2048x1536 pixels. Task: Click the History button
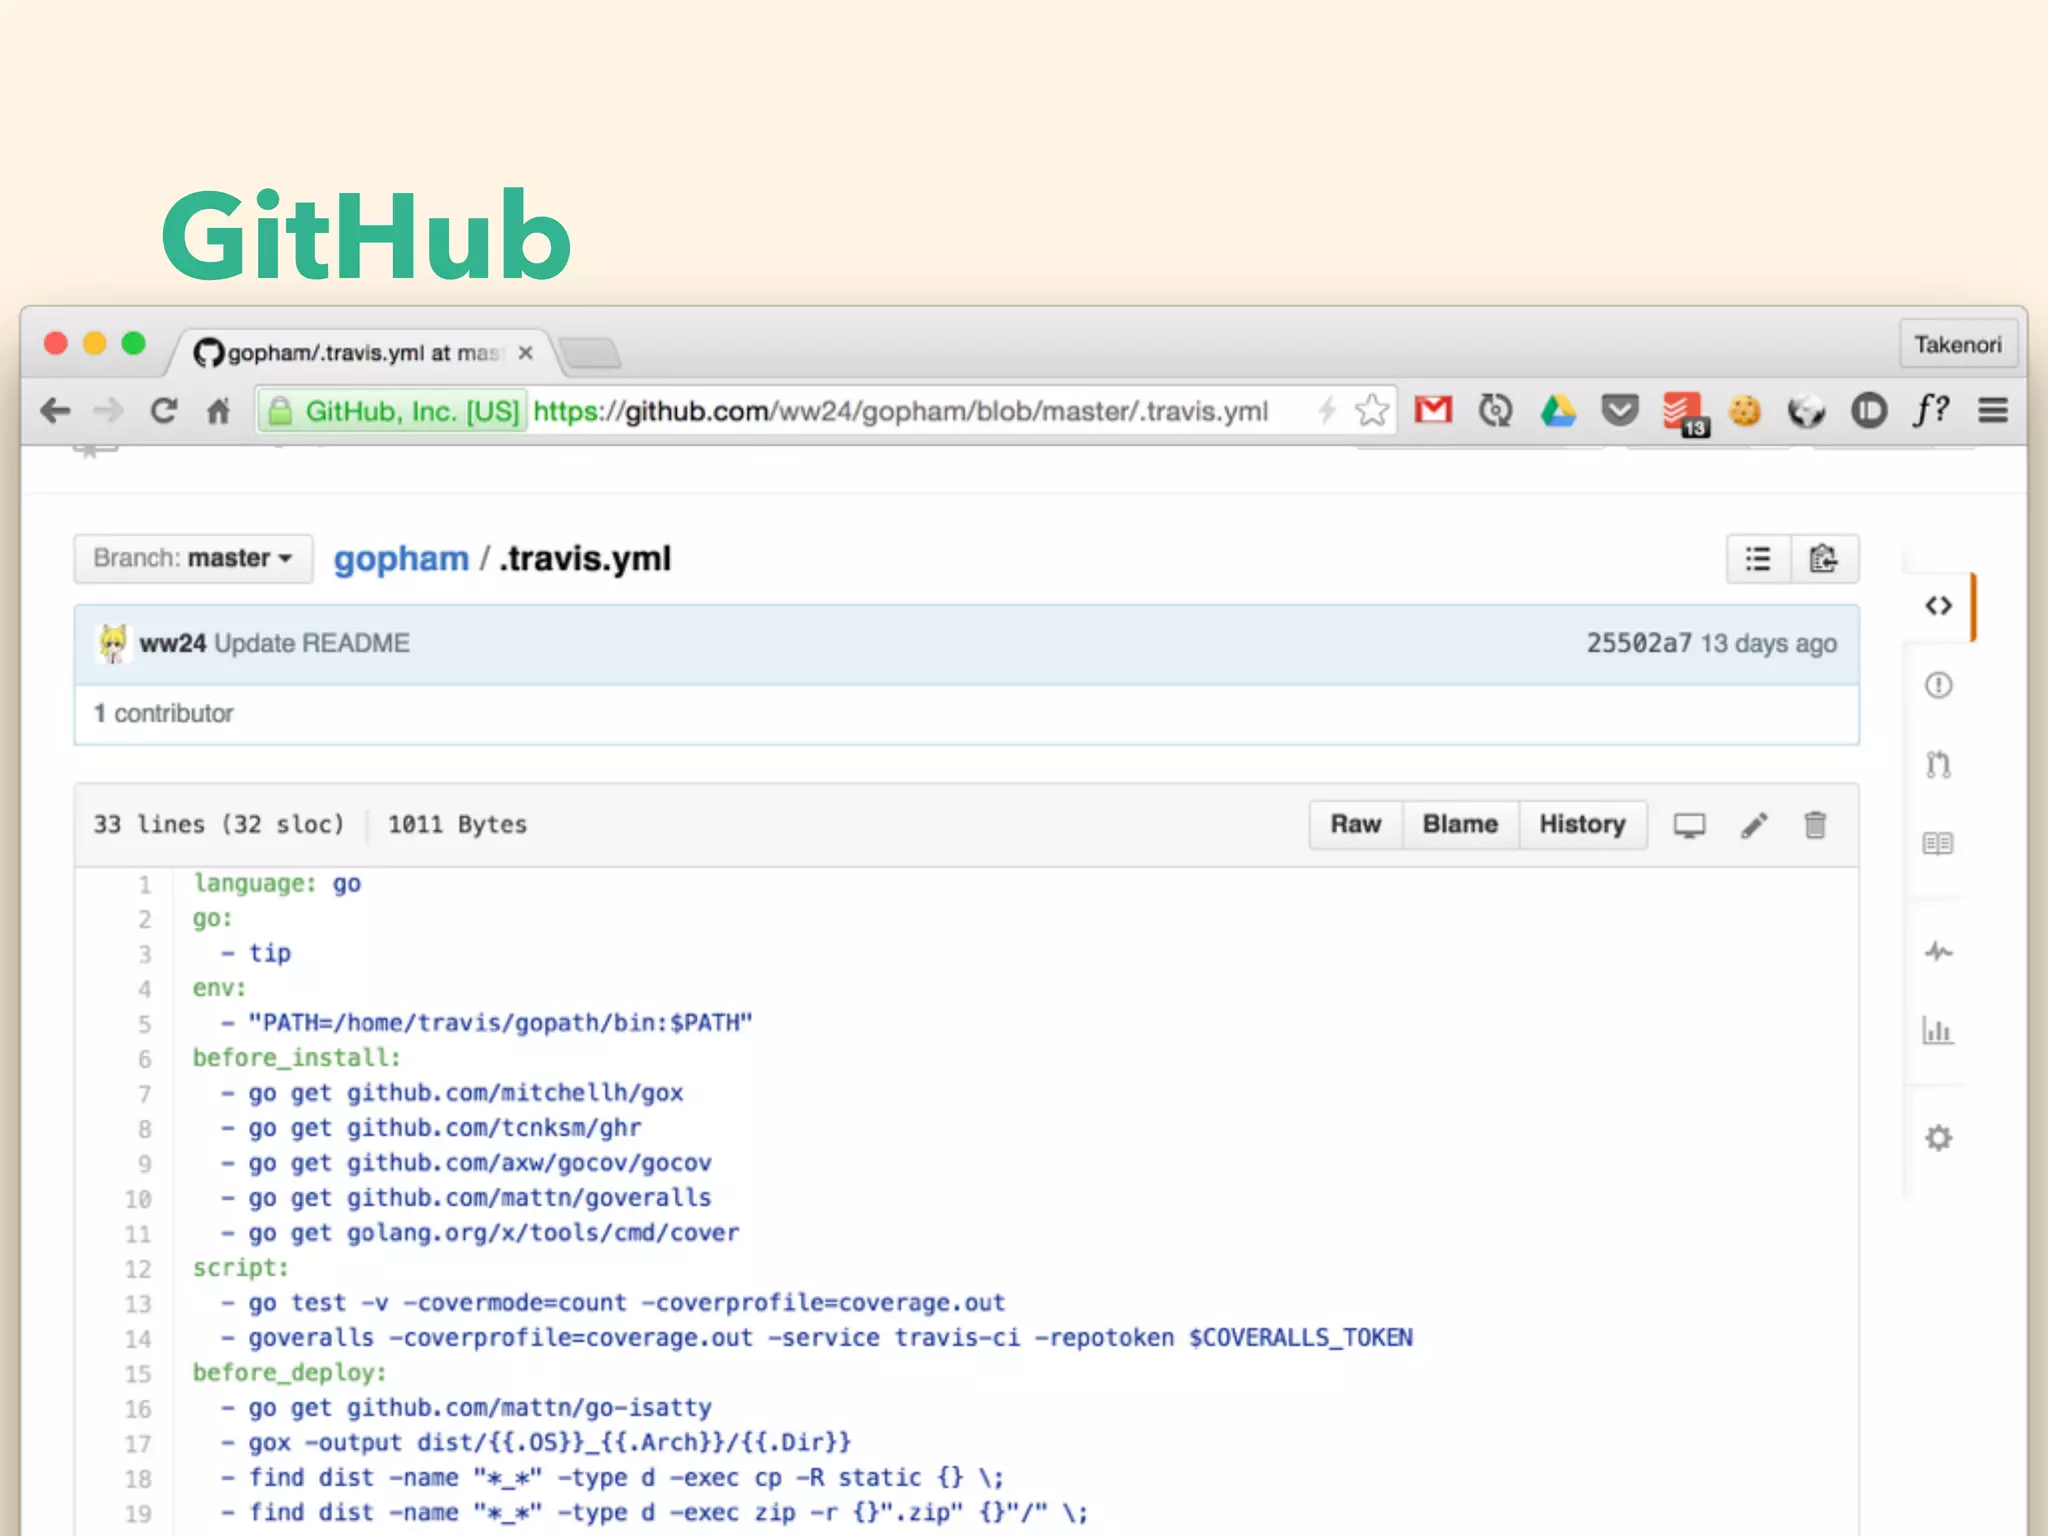tap(1582, 825)
